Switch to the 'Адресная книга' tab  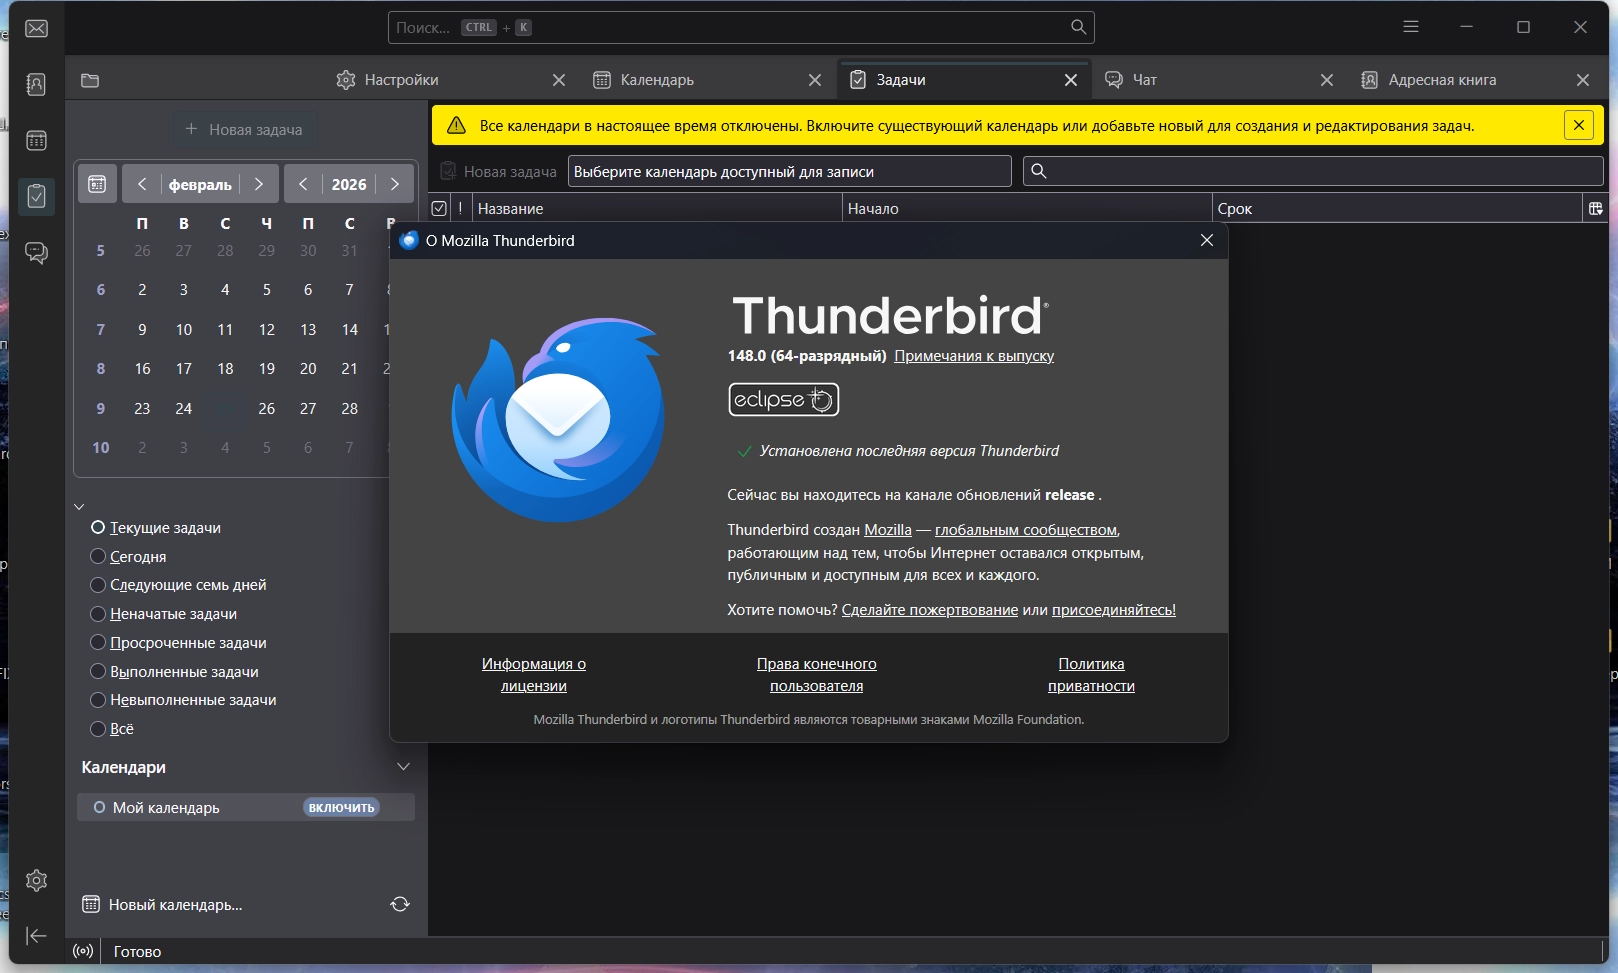[1441, 80]
